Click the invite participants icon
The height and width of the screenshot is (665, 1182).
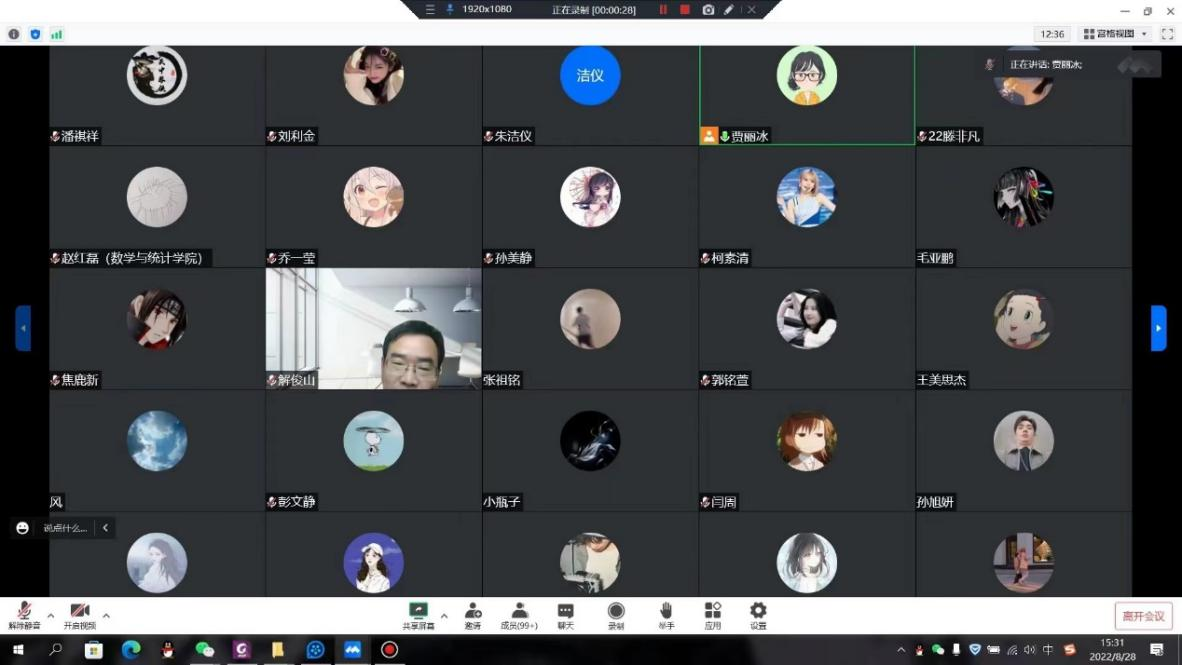click(x=472, y=615)
